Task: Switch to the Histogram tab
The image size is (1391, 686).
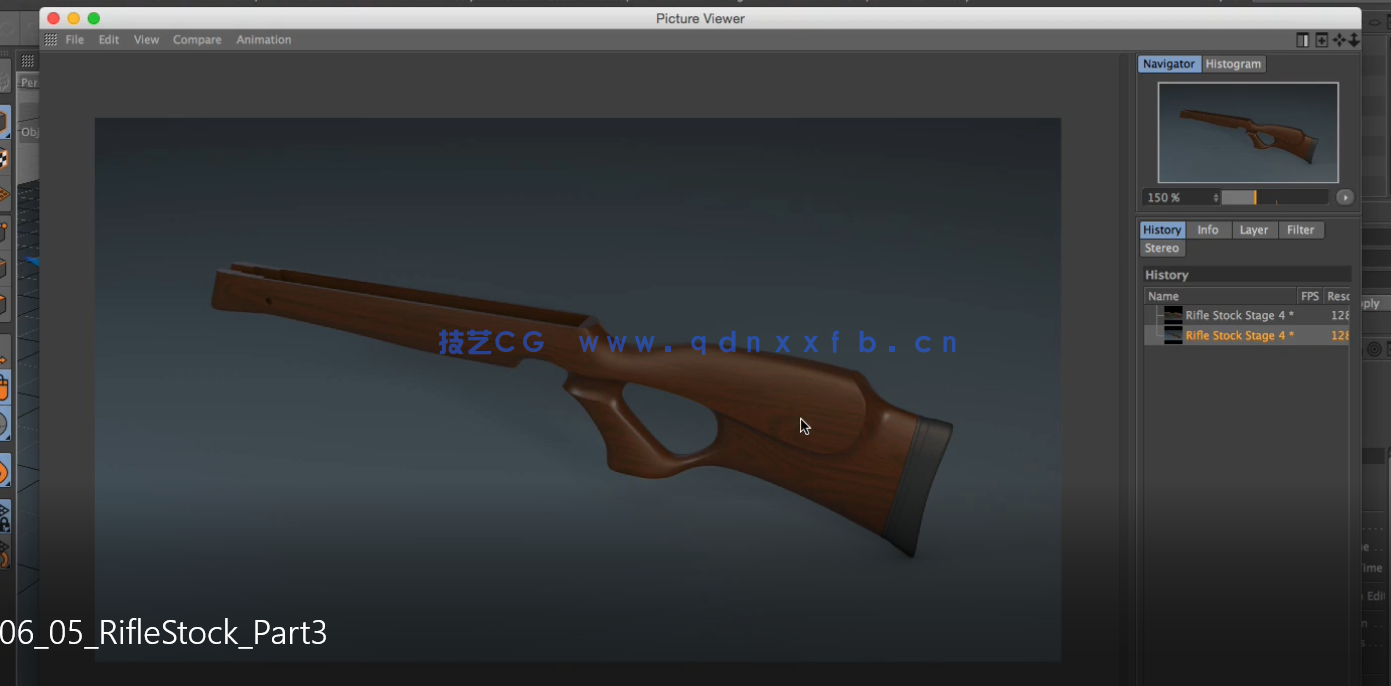Action: pyautogui.click(x=1233, y=64)
